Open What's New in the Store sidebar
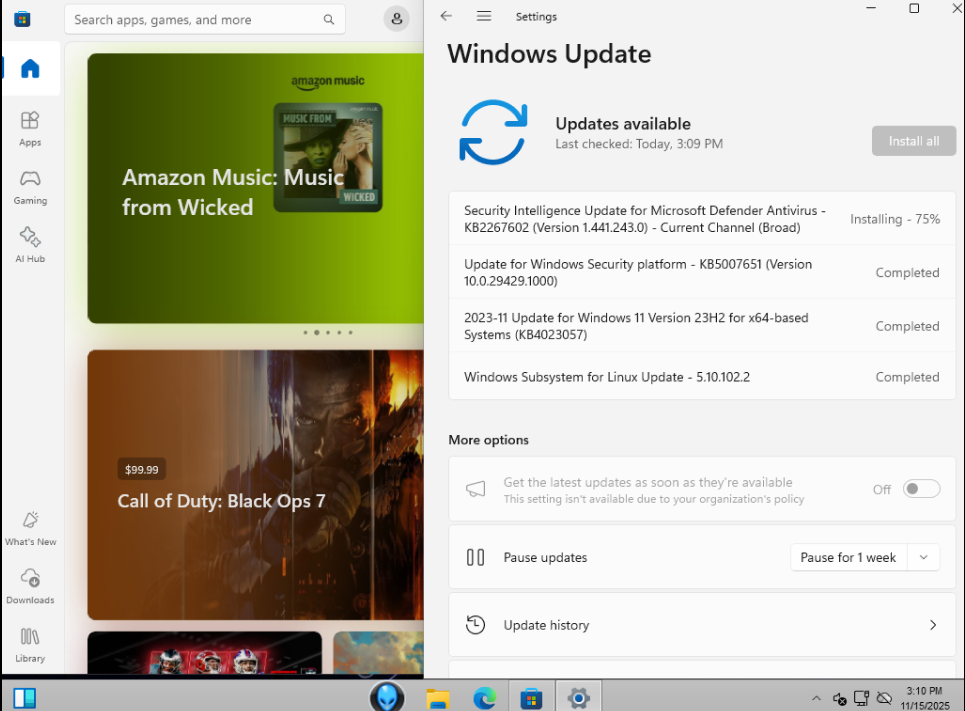The width and height of the screenshot is (965, 711). click(x=30, y=528)
